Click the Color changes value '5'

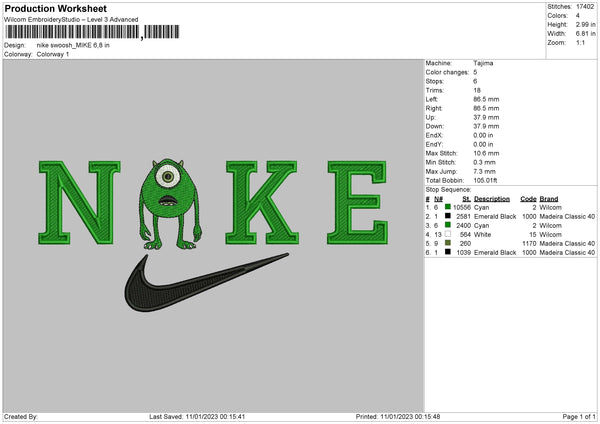[475, 72]
